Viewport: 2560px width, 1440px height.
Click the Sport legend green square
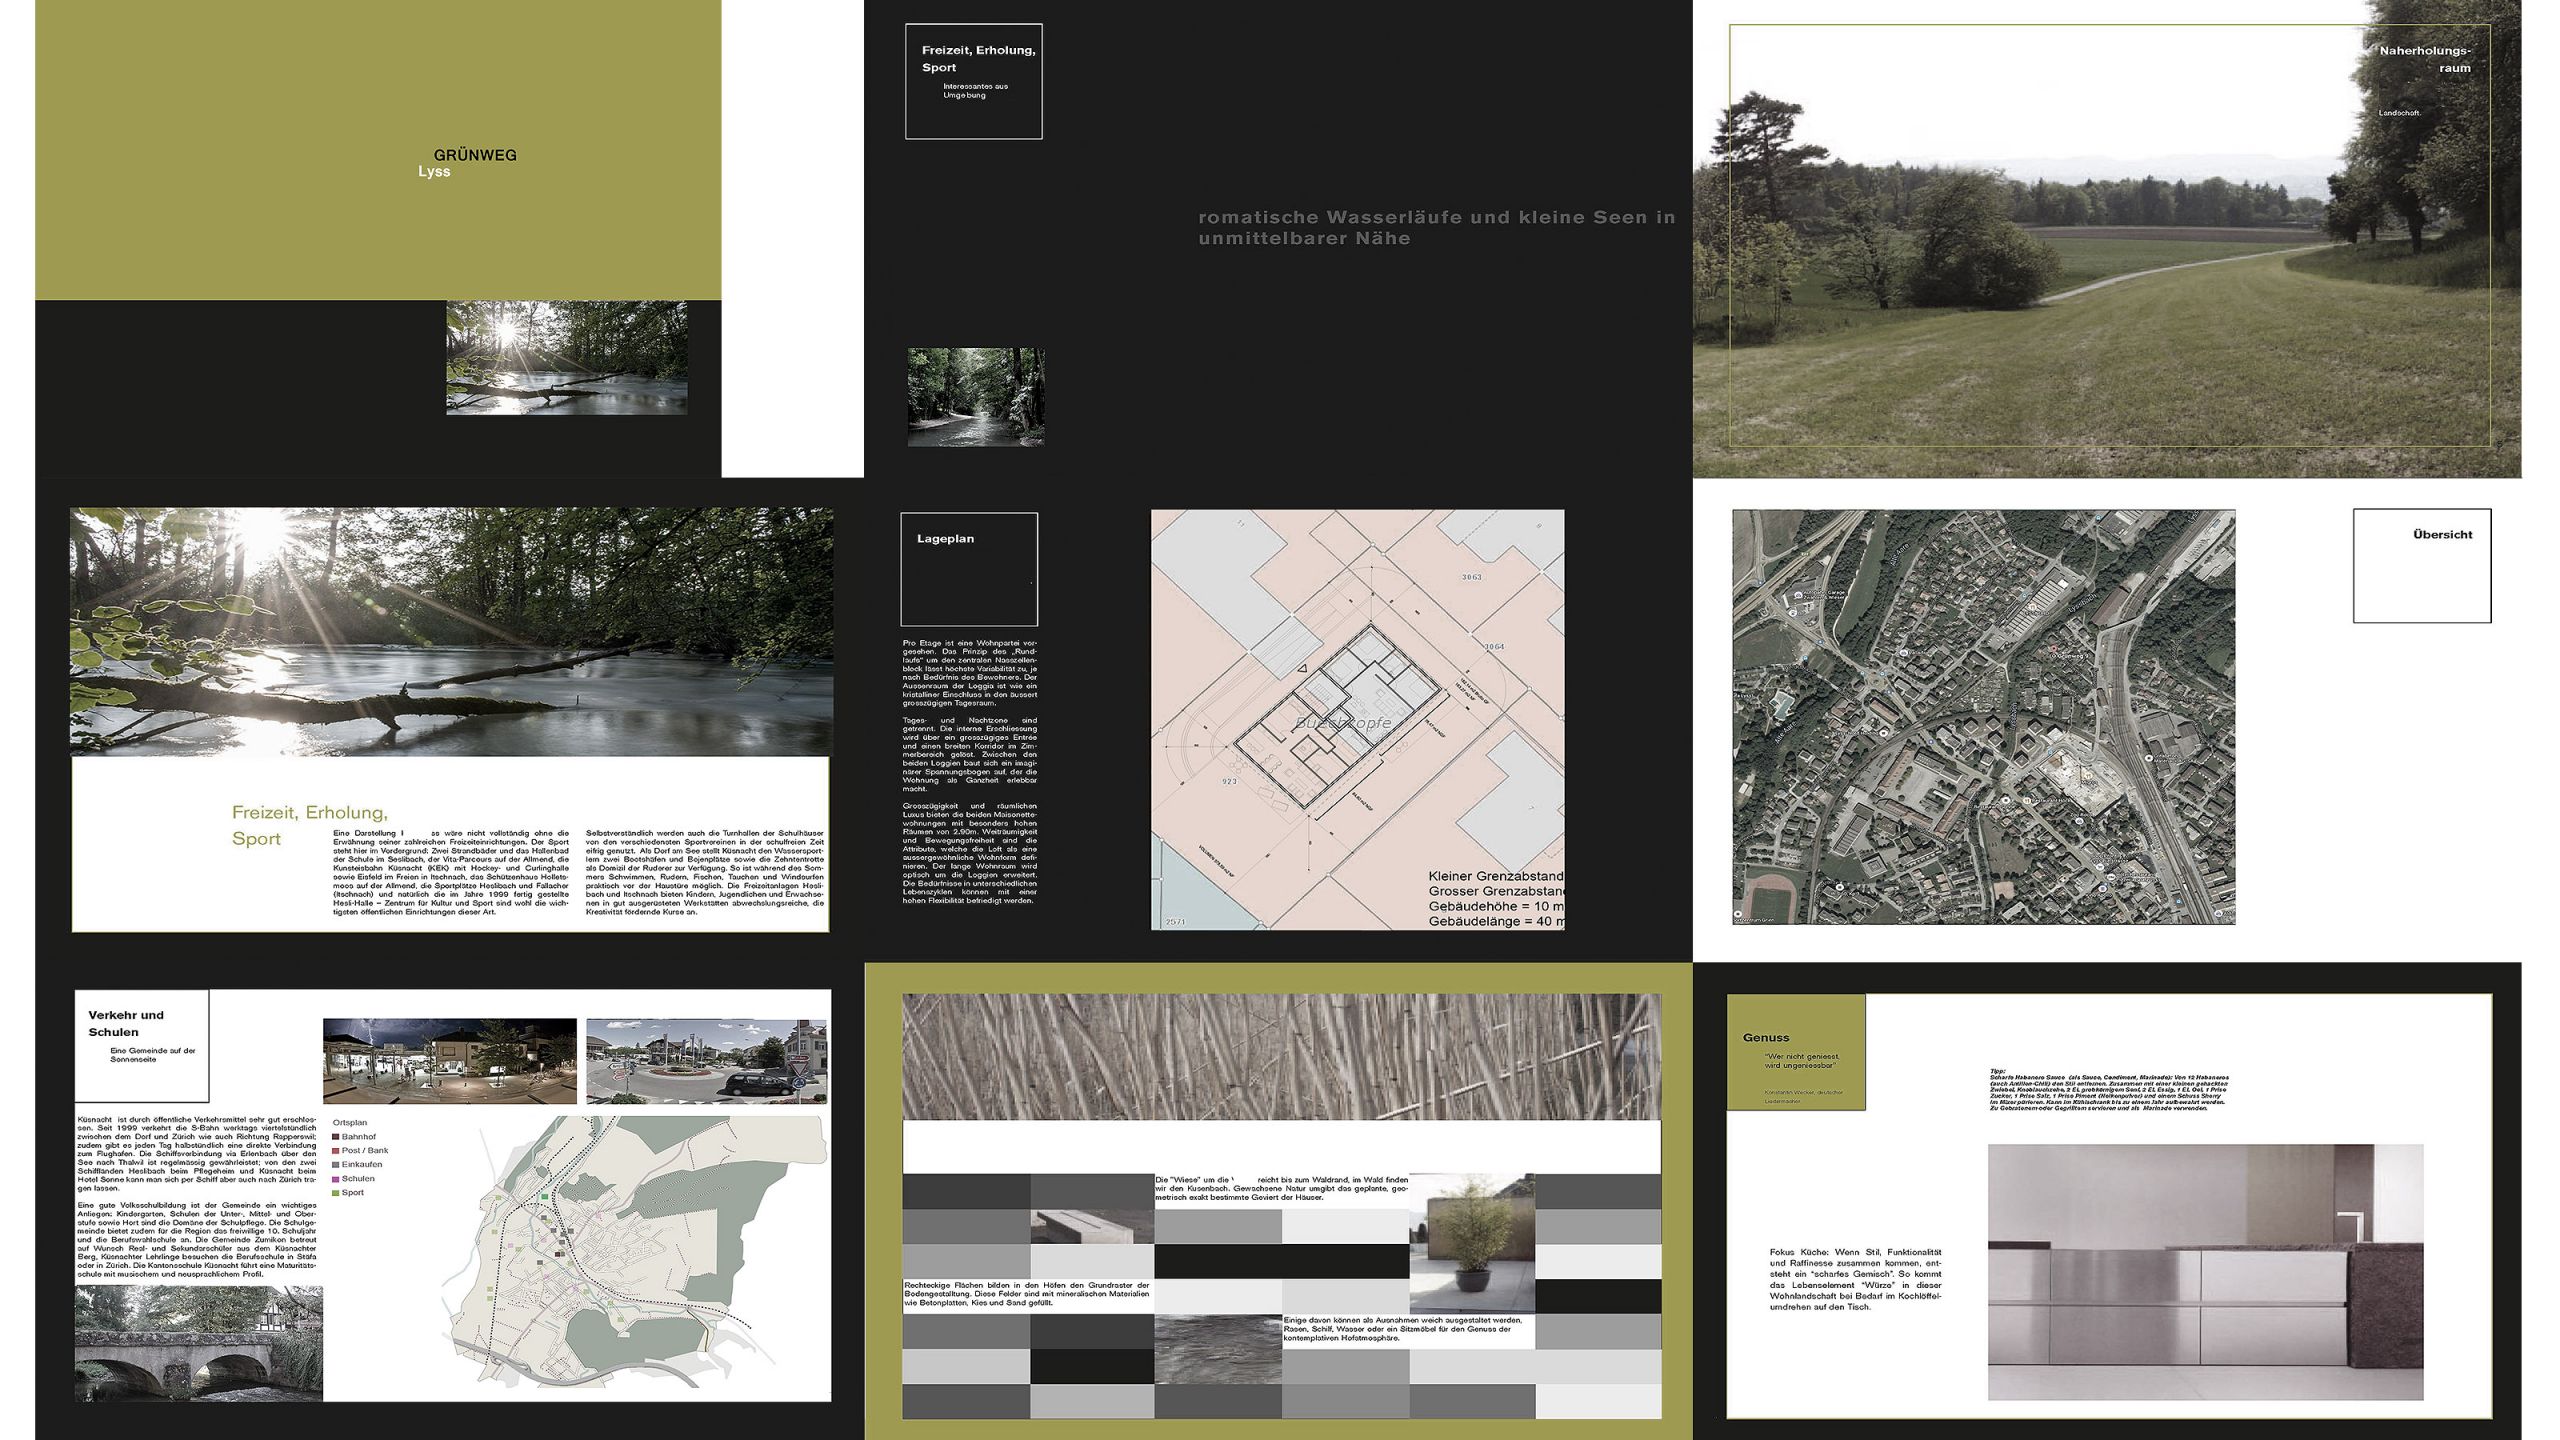click(x=336, y=1193)
